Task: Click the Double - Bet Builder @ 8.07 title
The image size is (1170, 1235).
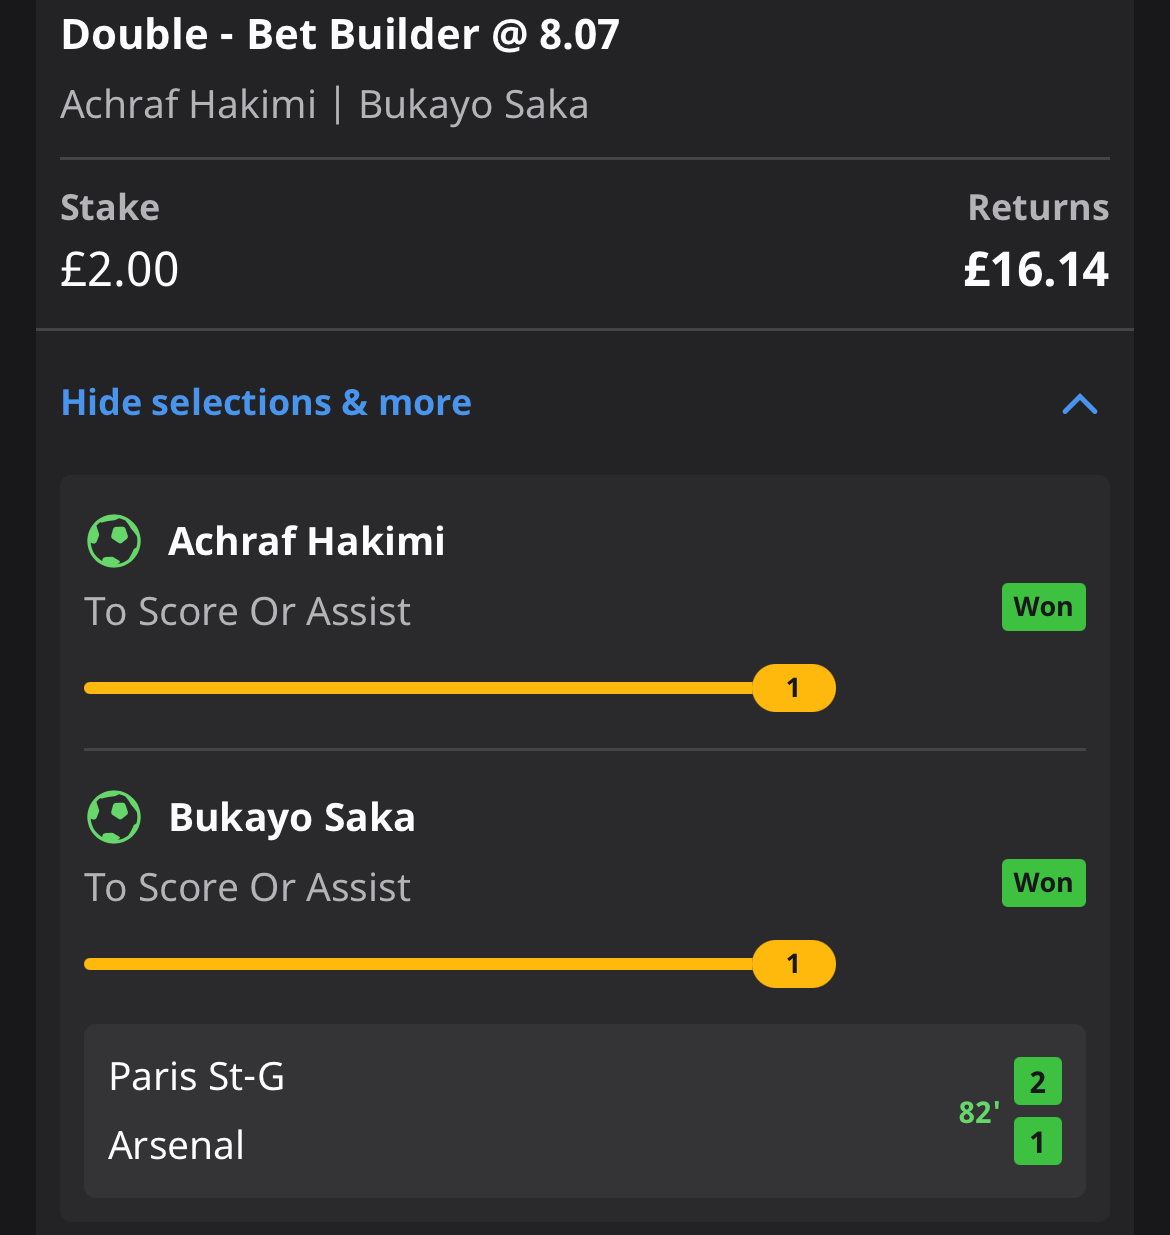Action: click(x=340, y=35)
